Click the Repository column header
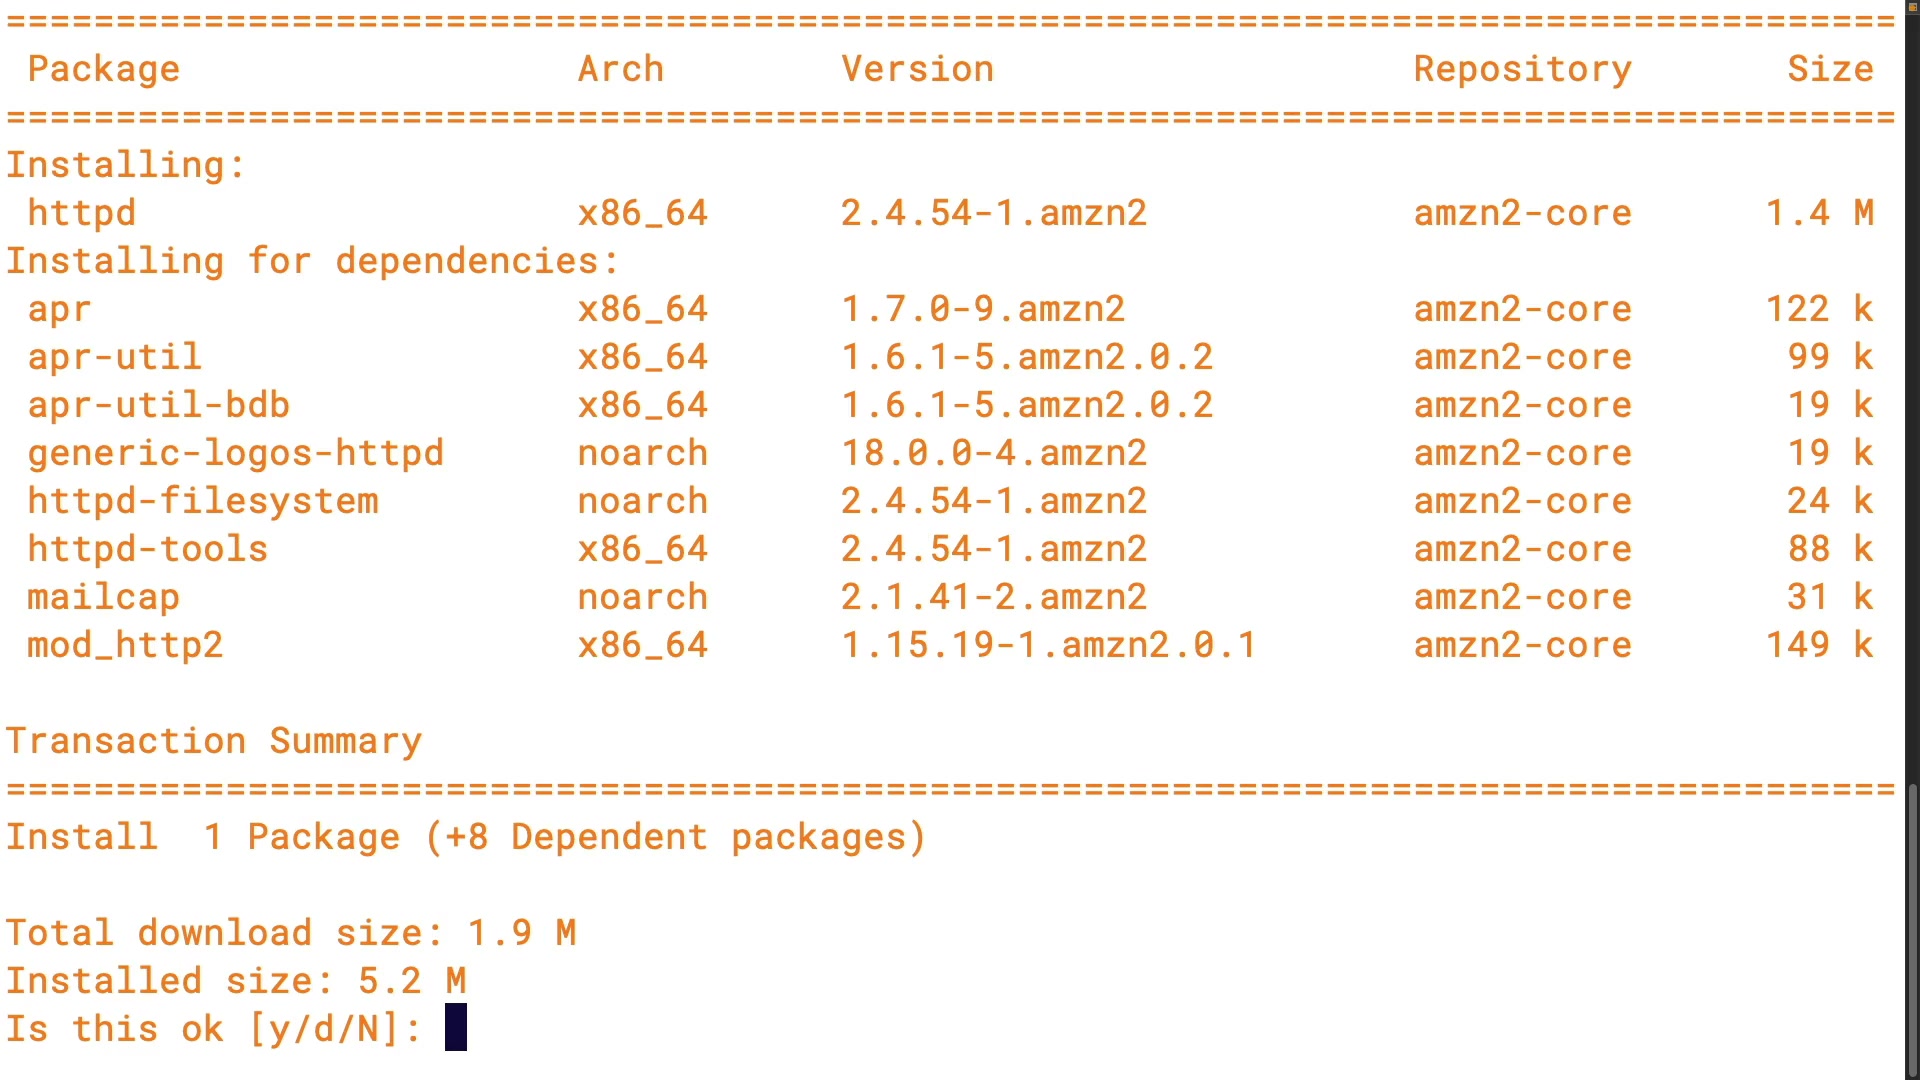 point(1522,69)
